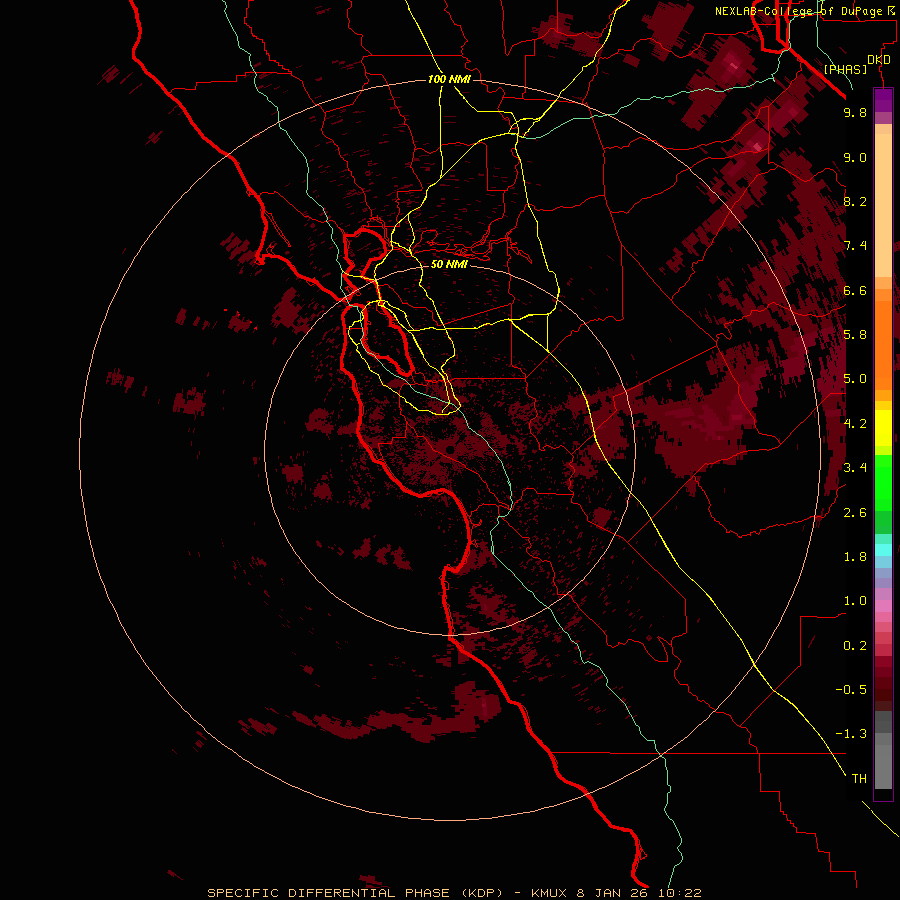The height and width of the screenshot is (900, 900).
Task: Click the 7.4 scale value
Action: (x=855, y=246)
